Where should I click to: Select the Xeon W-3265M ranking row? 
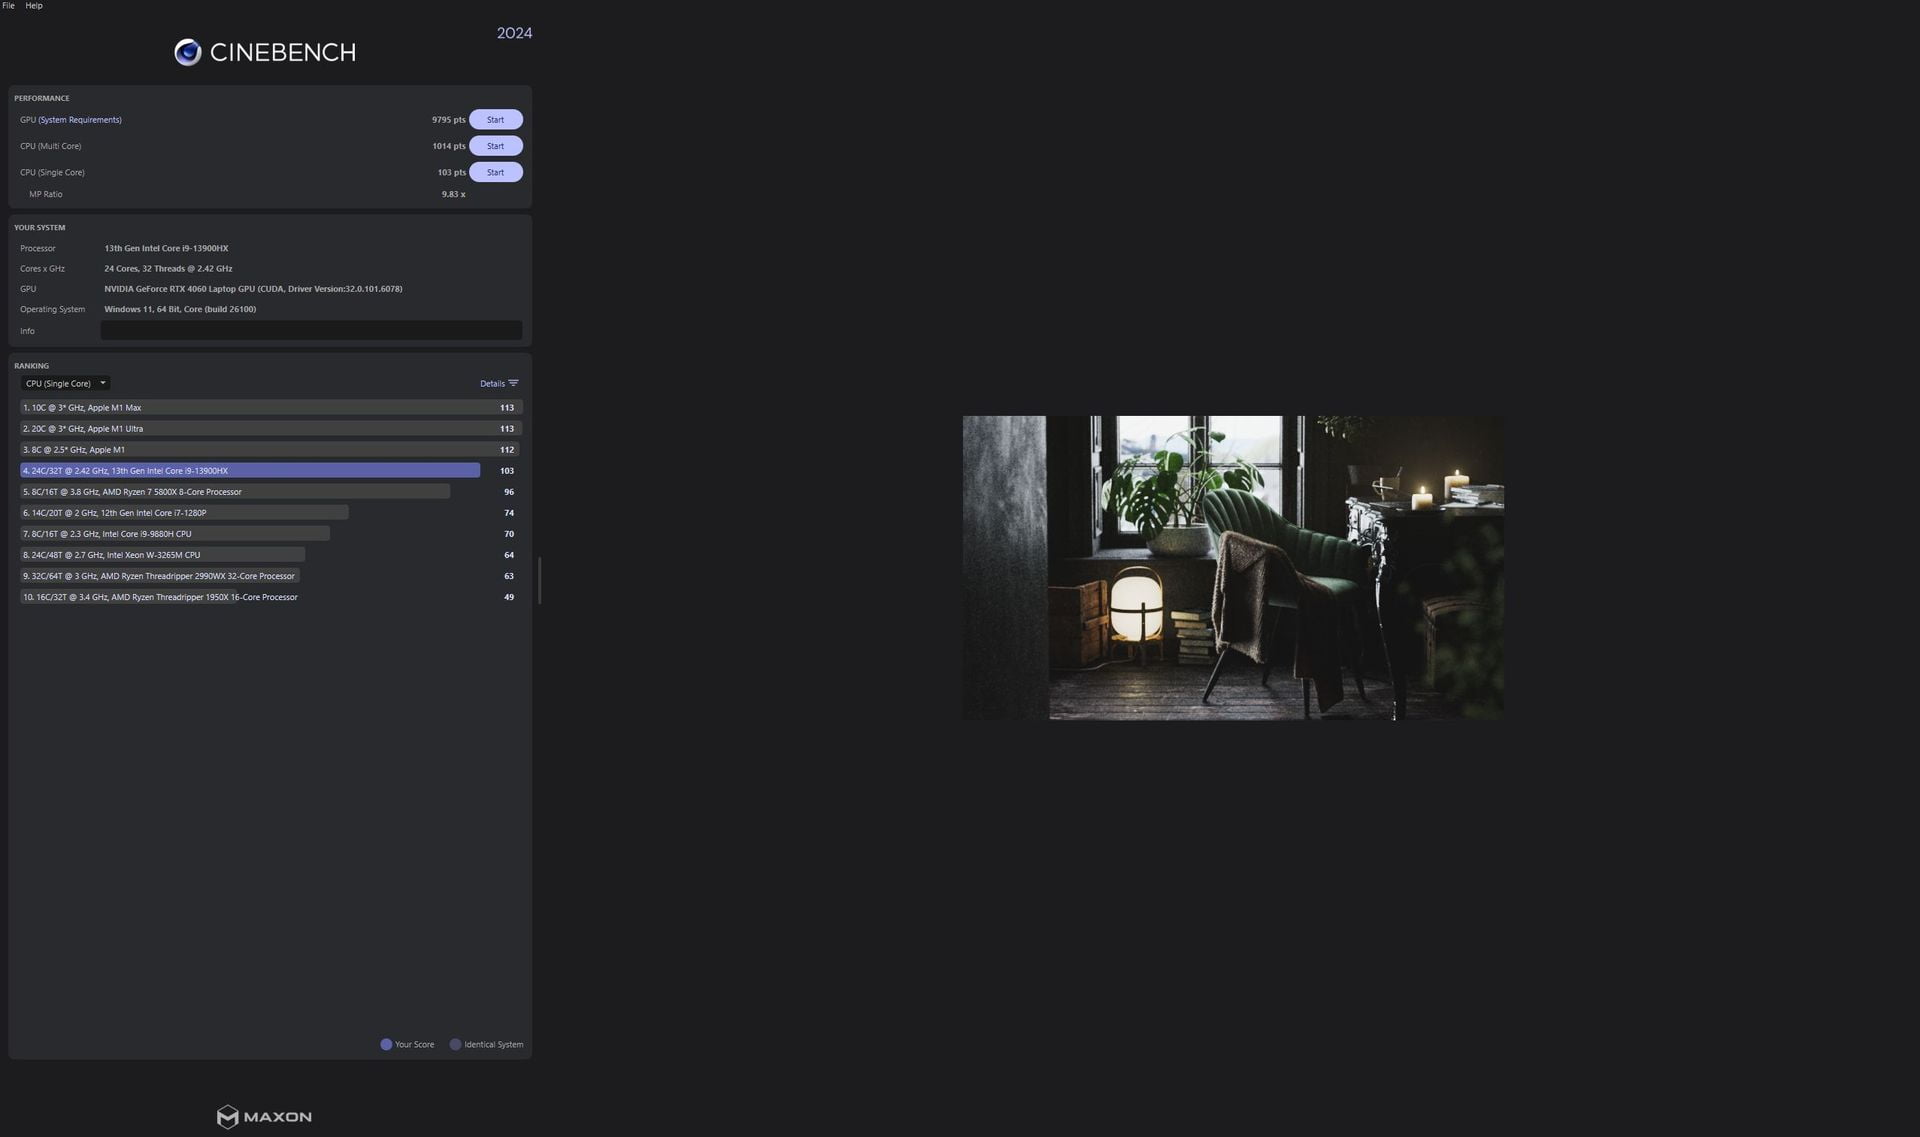271,554
